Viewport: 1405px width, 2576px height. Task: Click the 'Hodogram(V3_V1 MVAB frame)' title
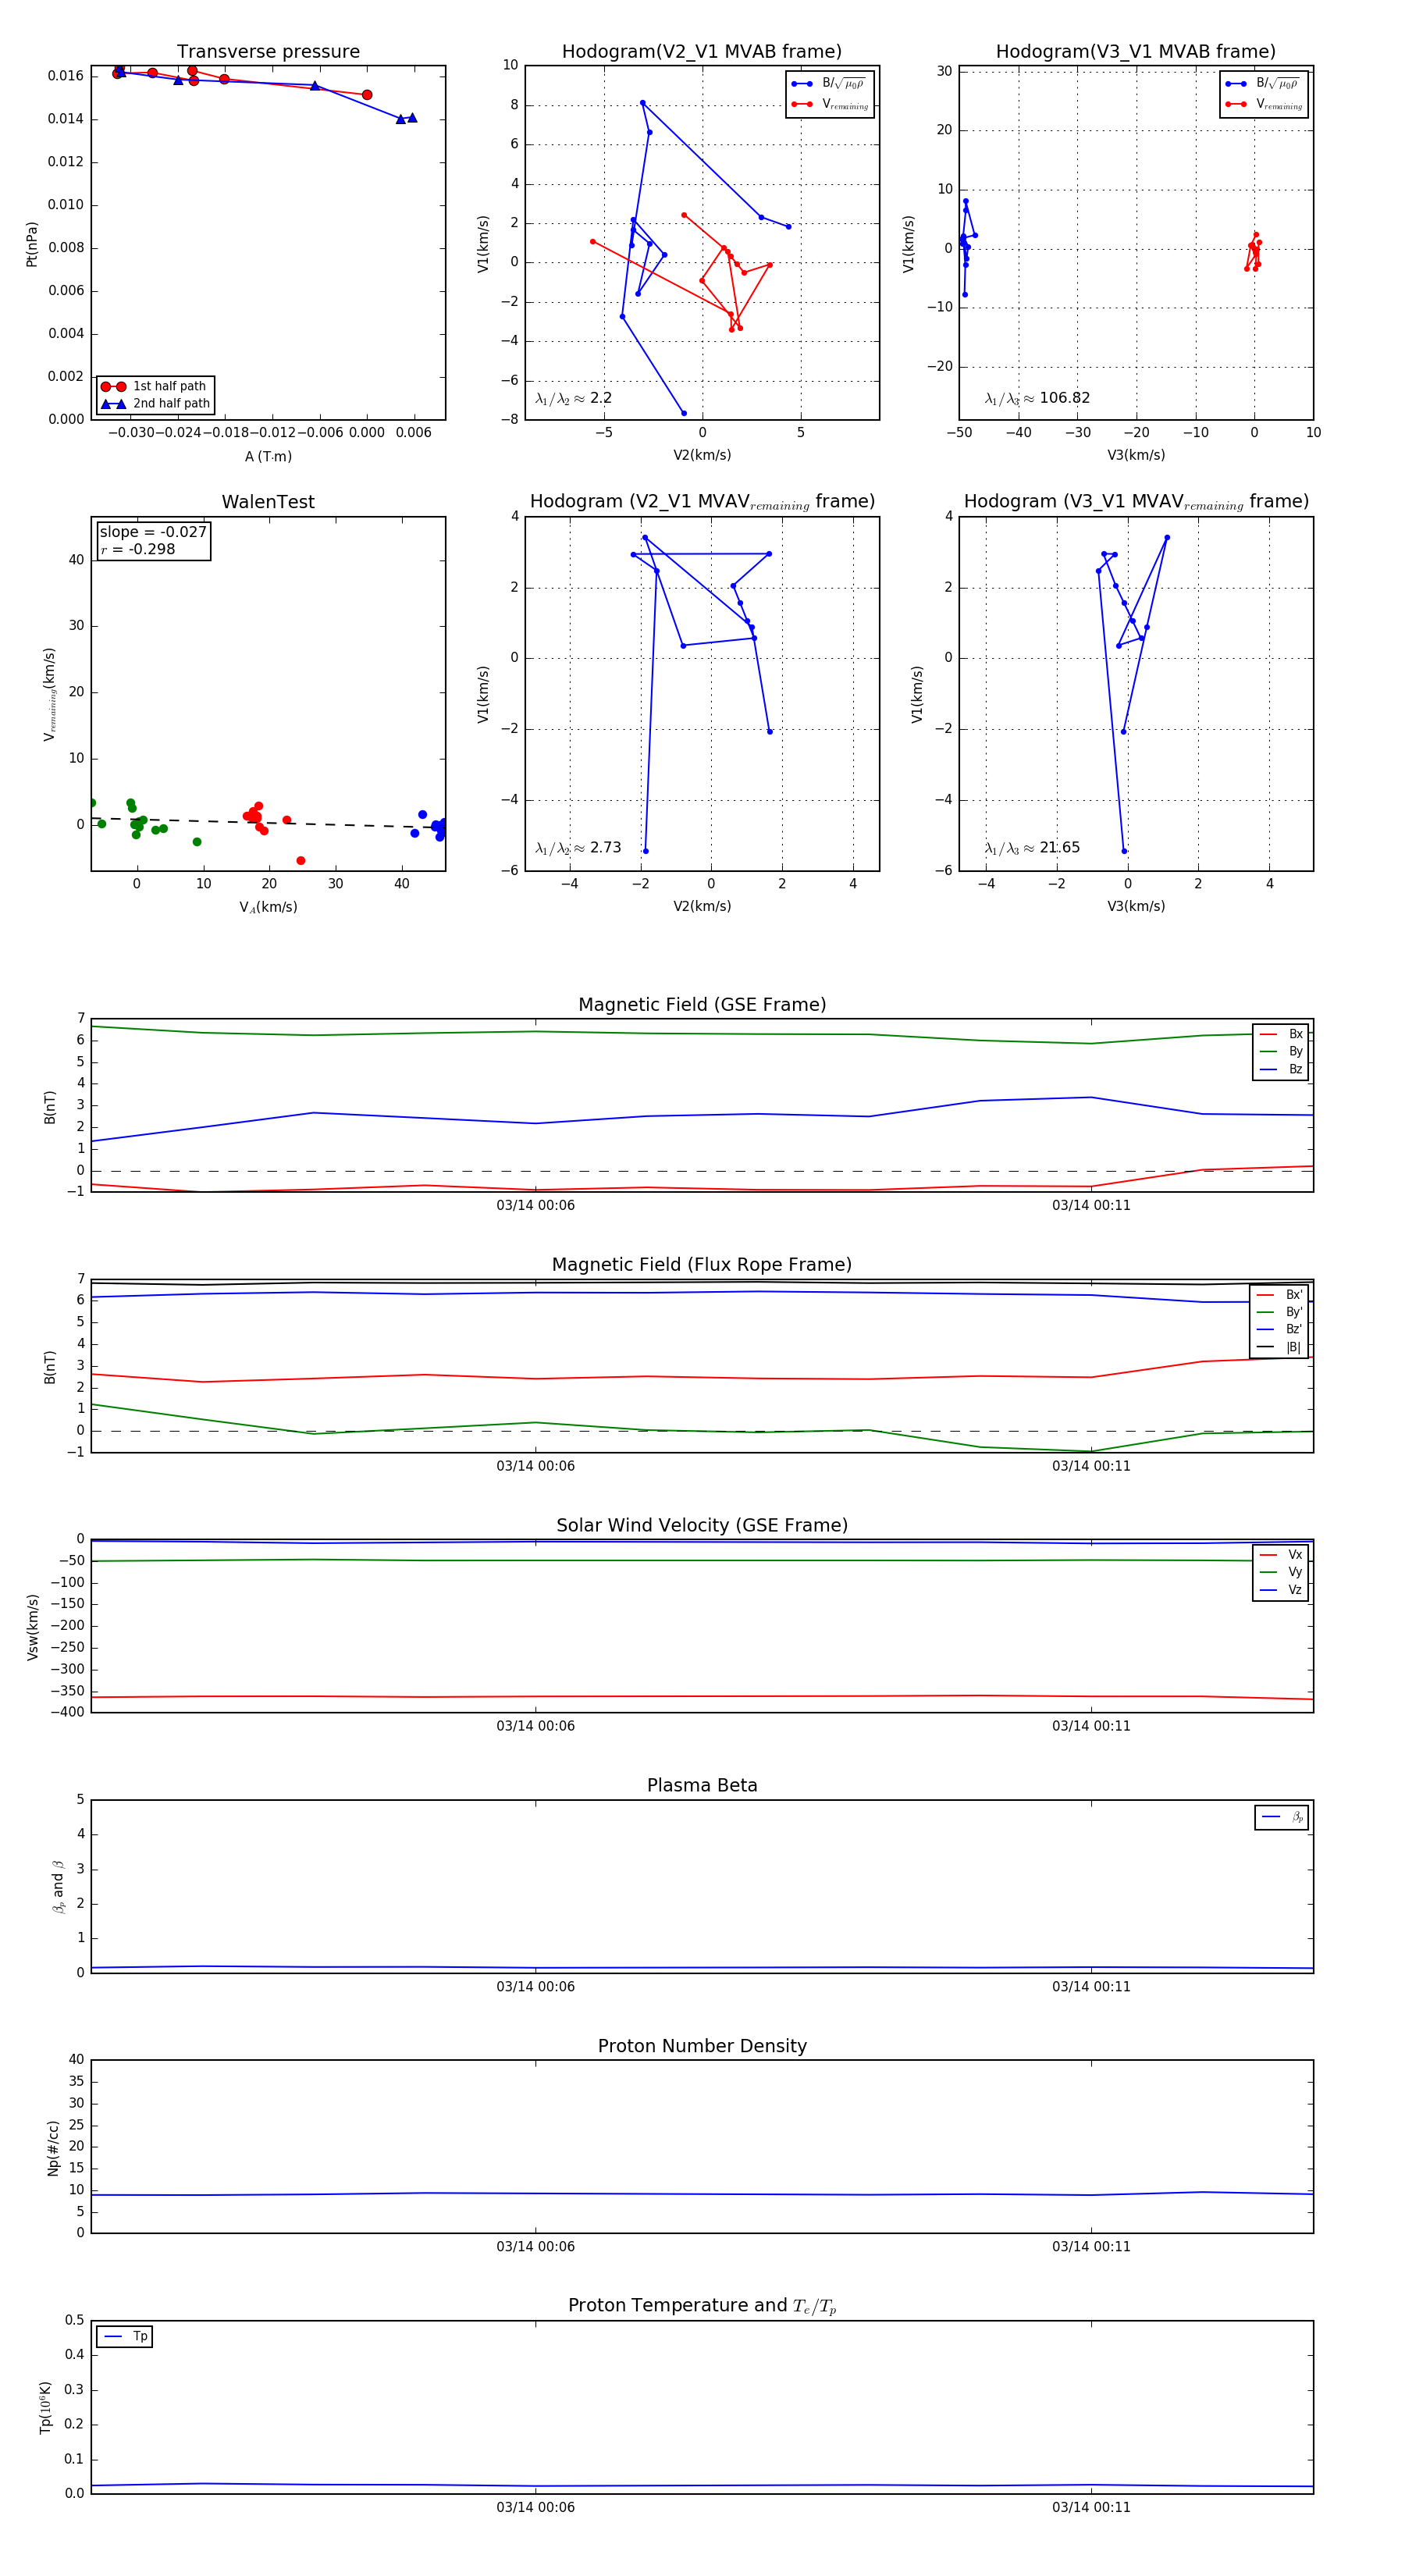tap(1135, 51)
